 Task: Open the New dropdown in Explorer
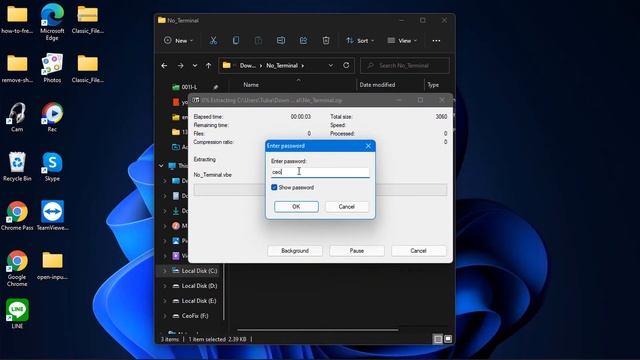point(179,40)
